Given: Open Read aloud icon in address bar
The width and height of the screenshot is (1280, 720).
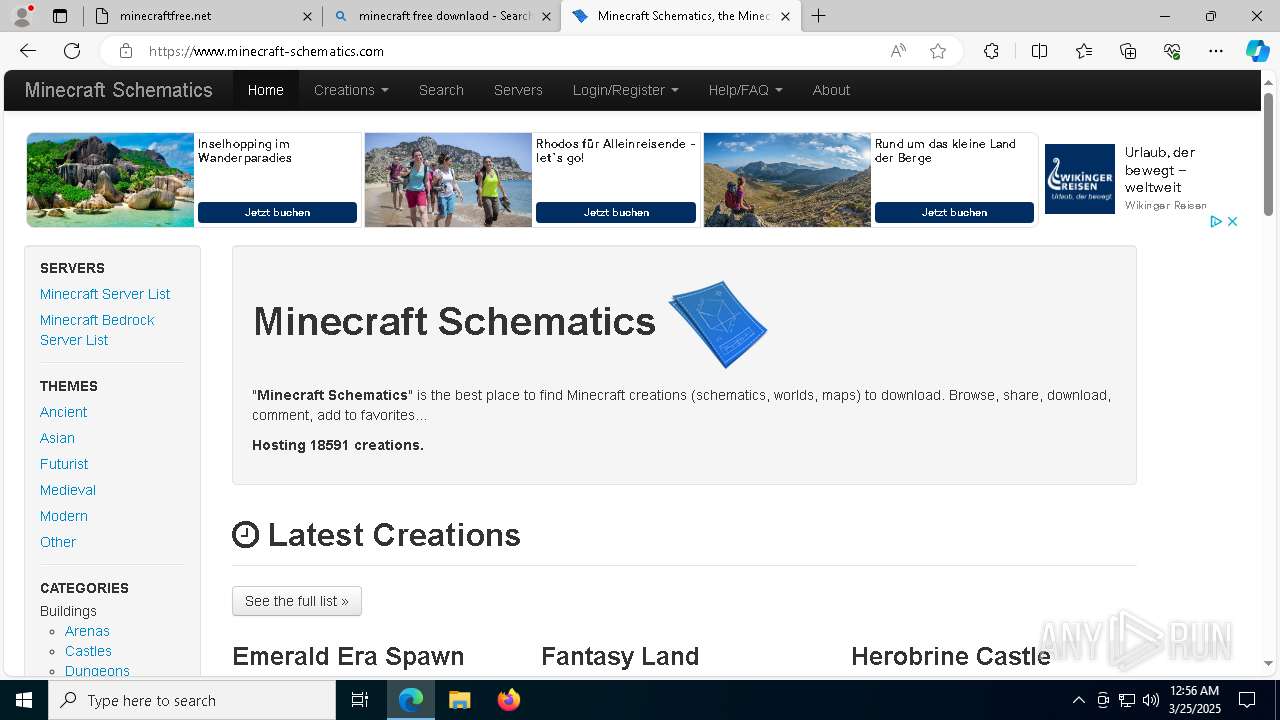Looking at the screenshot, I should [x=898, y=51].
